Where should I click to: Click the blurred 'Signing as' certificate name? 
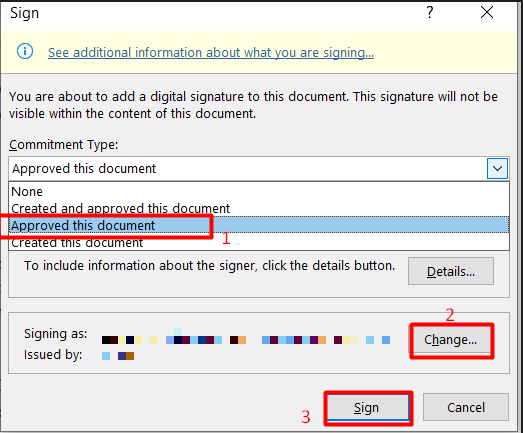(246, 339)
